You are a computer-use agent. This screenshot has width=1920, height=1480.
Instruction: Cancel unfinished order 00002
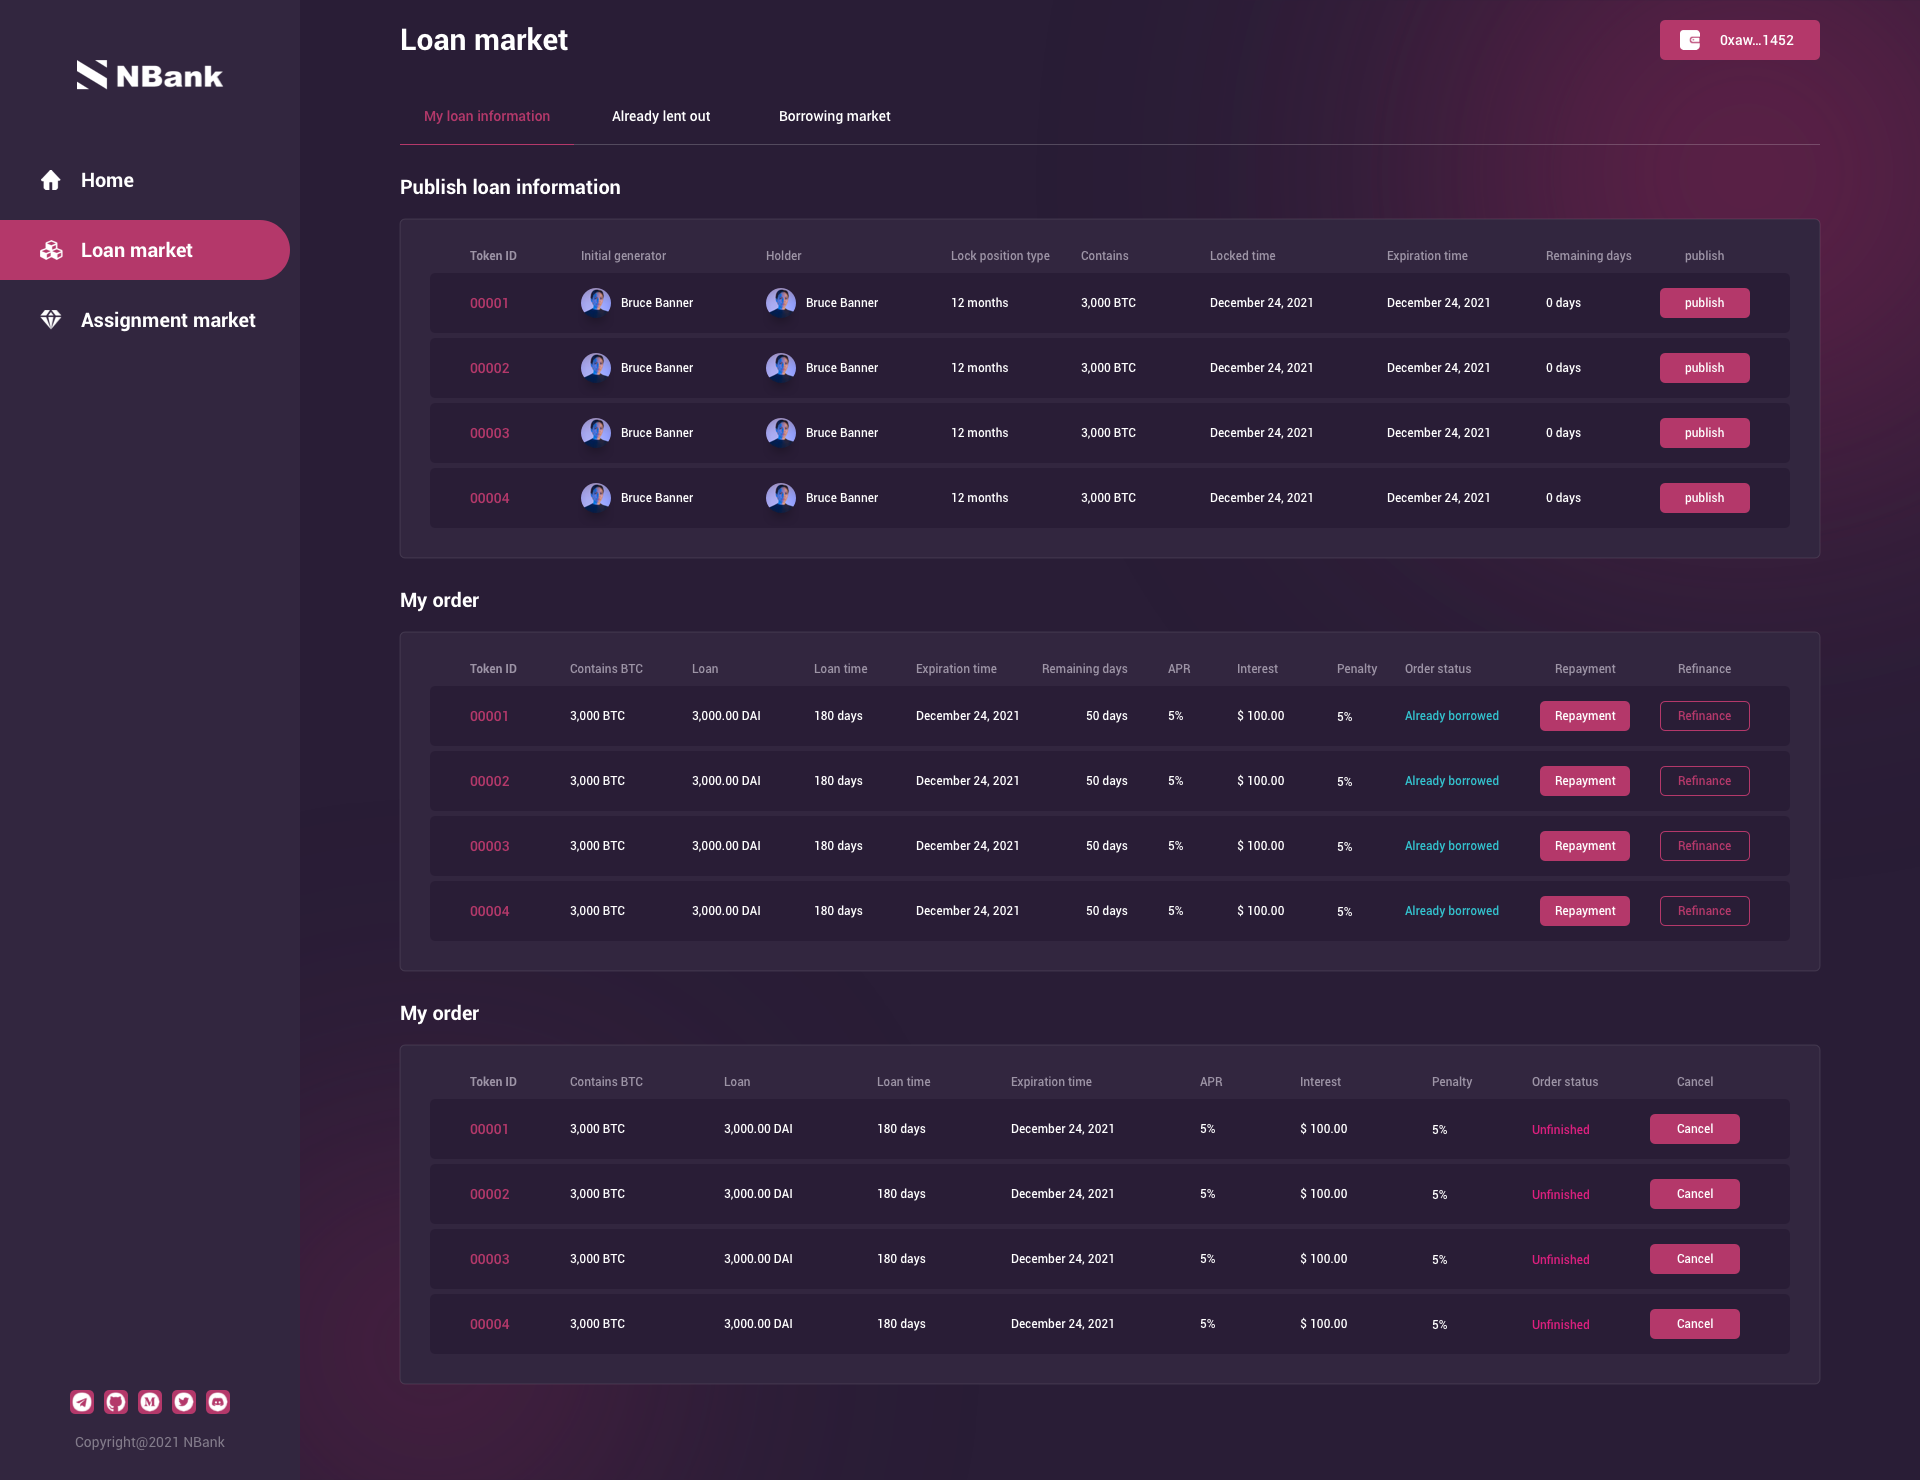(1694, 1194)
